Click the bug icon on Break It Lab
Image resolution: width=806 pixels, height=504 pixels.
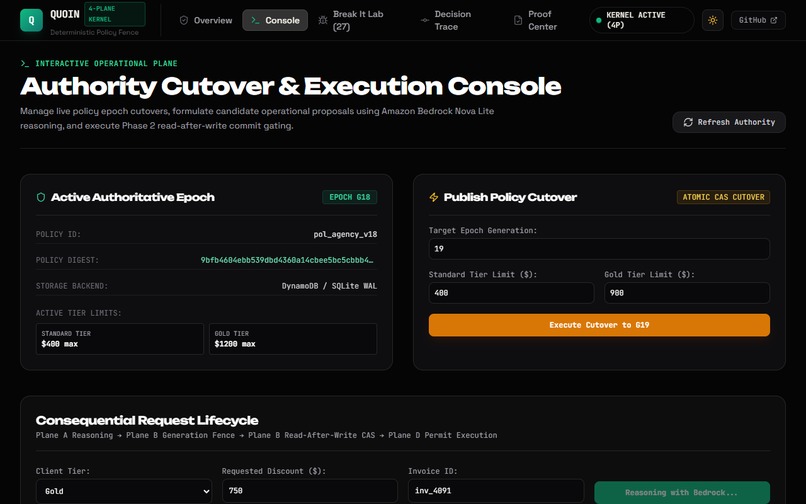323,20
